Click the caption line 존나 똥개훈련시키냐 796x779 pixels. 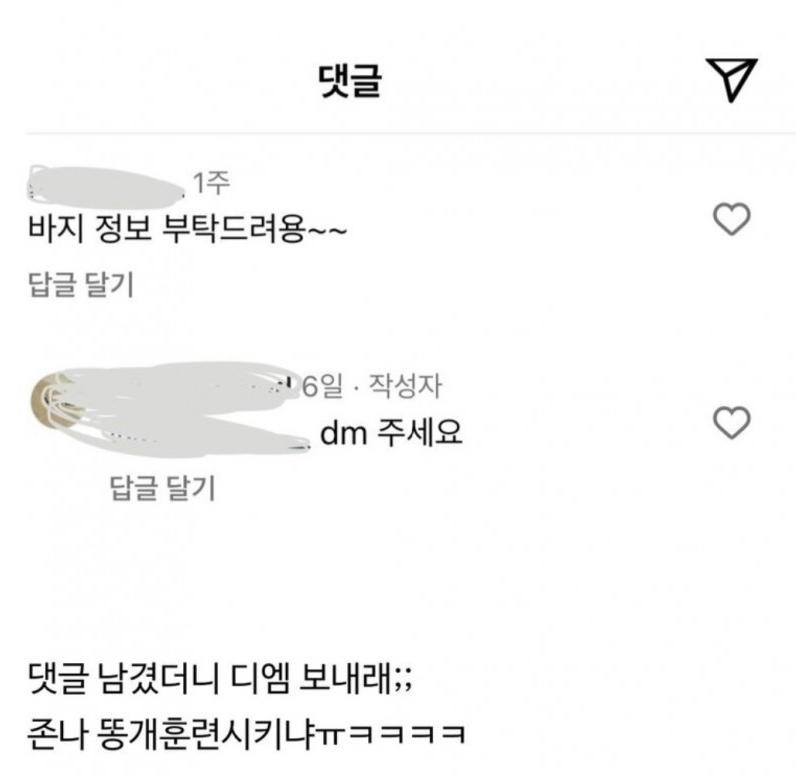(246, 734)
